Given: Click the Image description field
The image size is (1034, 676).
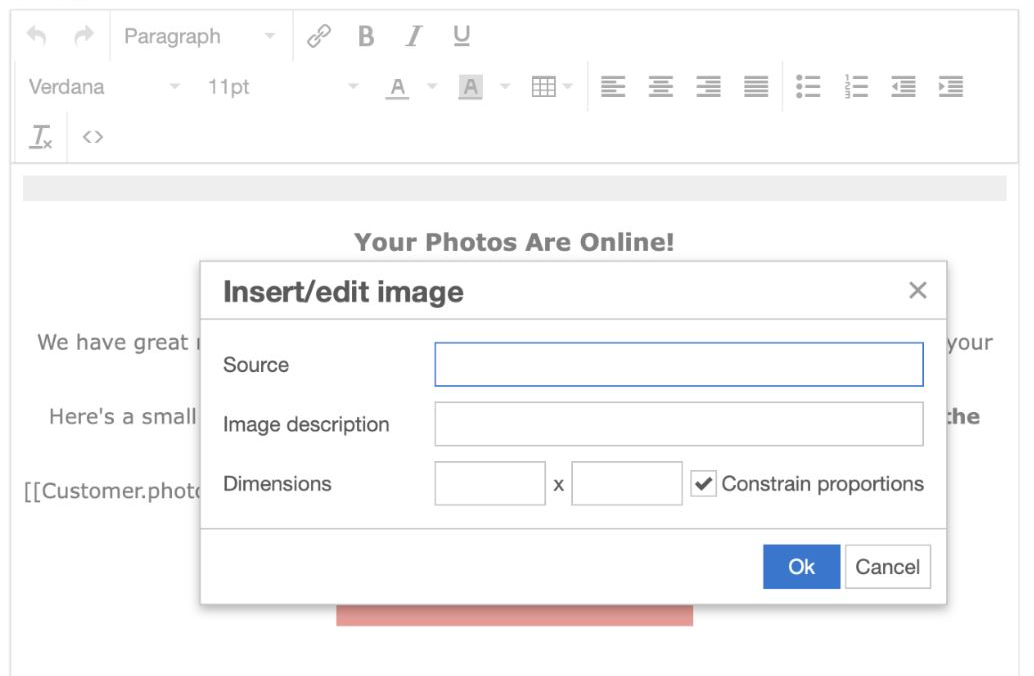Looking at the screenshot, I should point(679,424).
